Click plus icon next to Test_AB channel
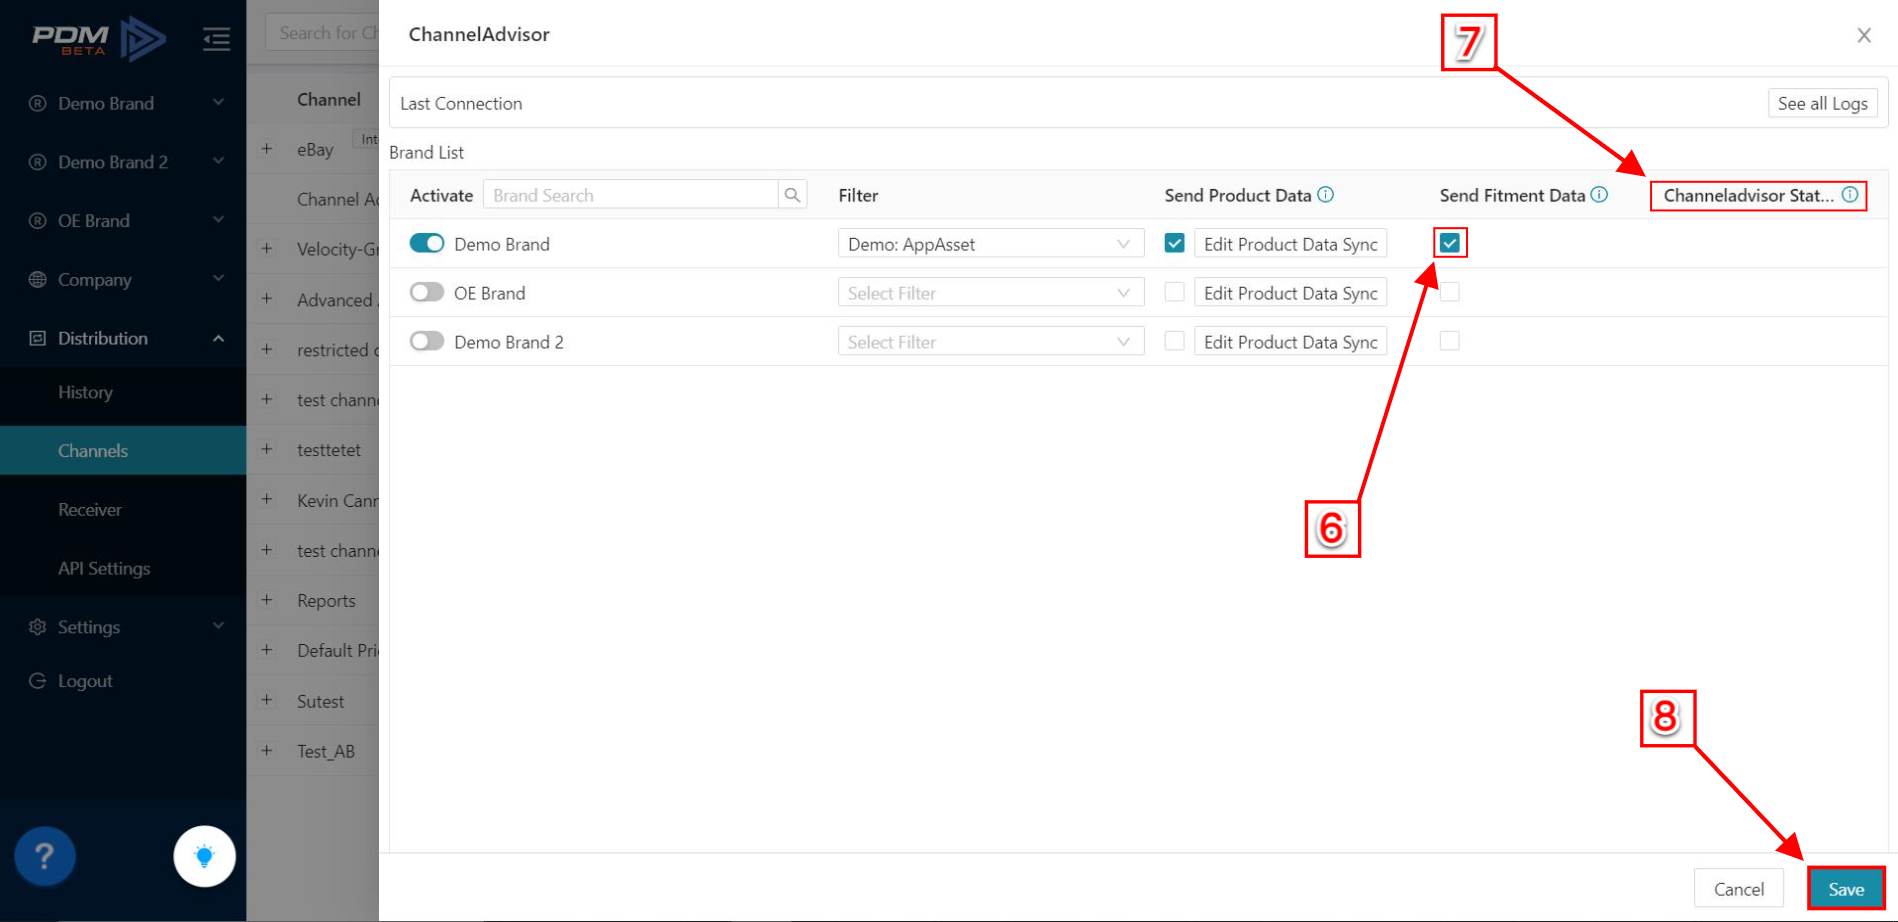The height and width of the screenshot is (922, 1898). click(x=267, y=750)
